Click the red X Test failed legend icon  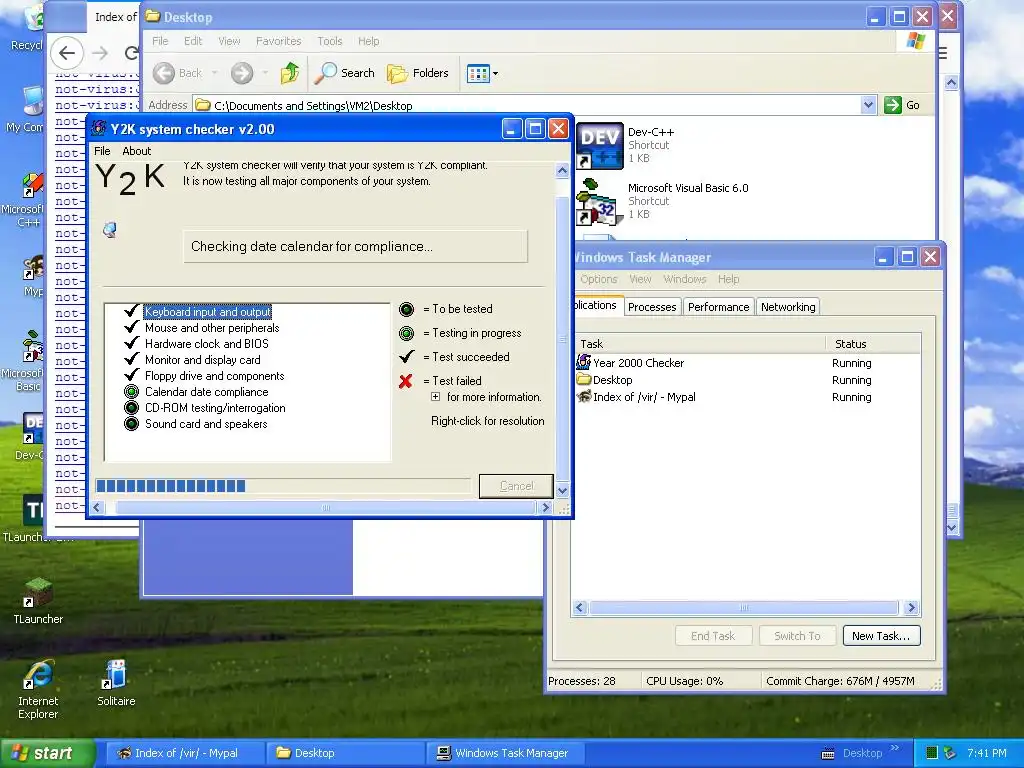(x=406, y=381)
